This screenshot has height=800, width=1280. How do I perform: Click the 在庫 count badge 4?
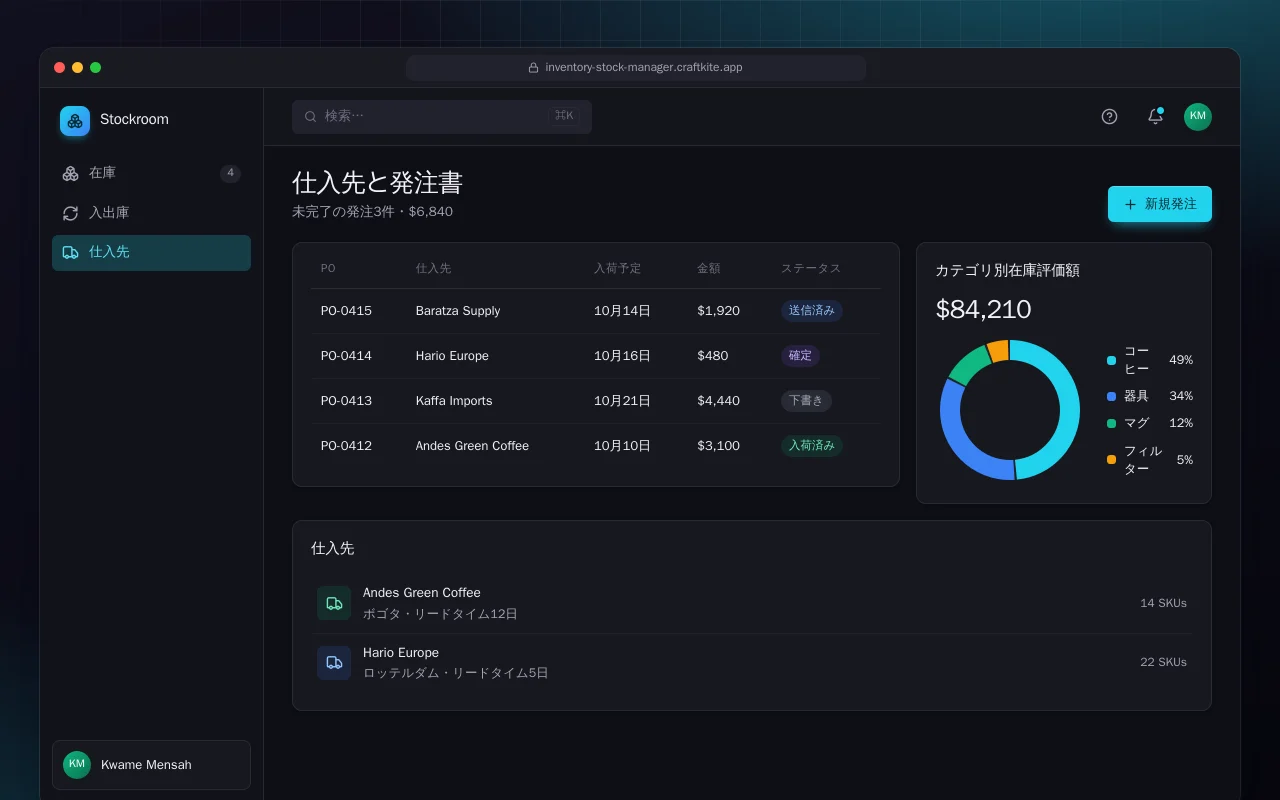[230, 173]
